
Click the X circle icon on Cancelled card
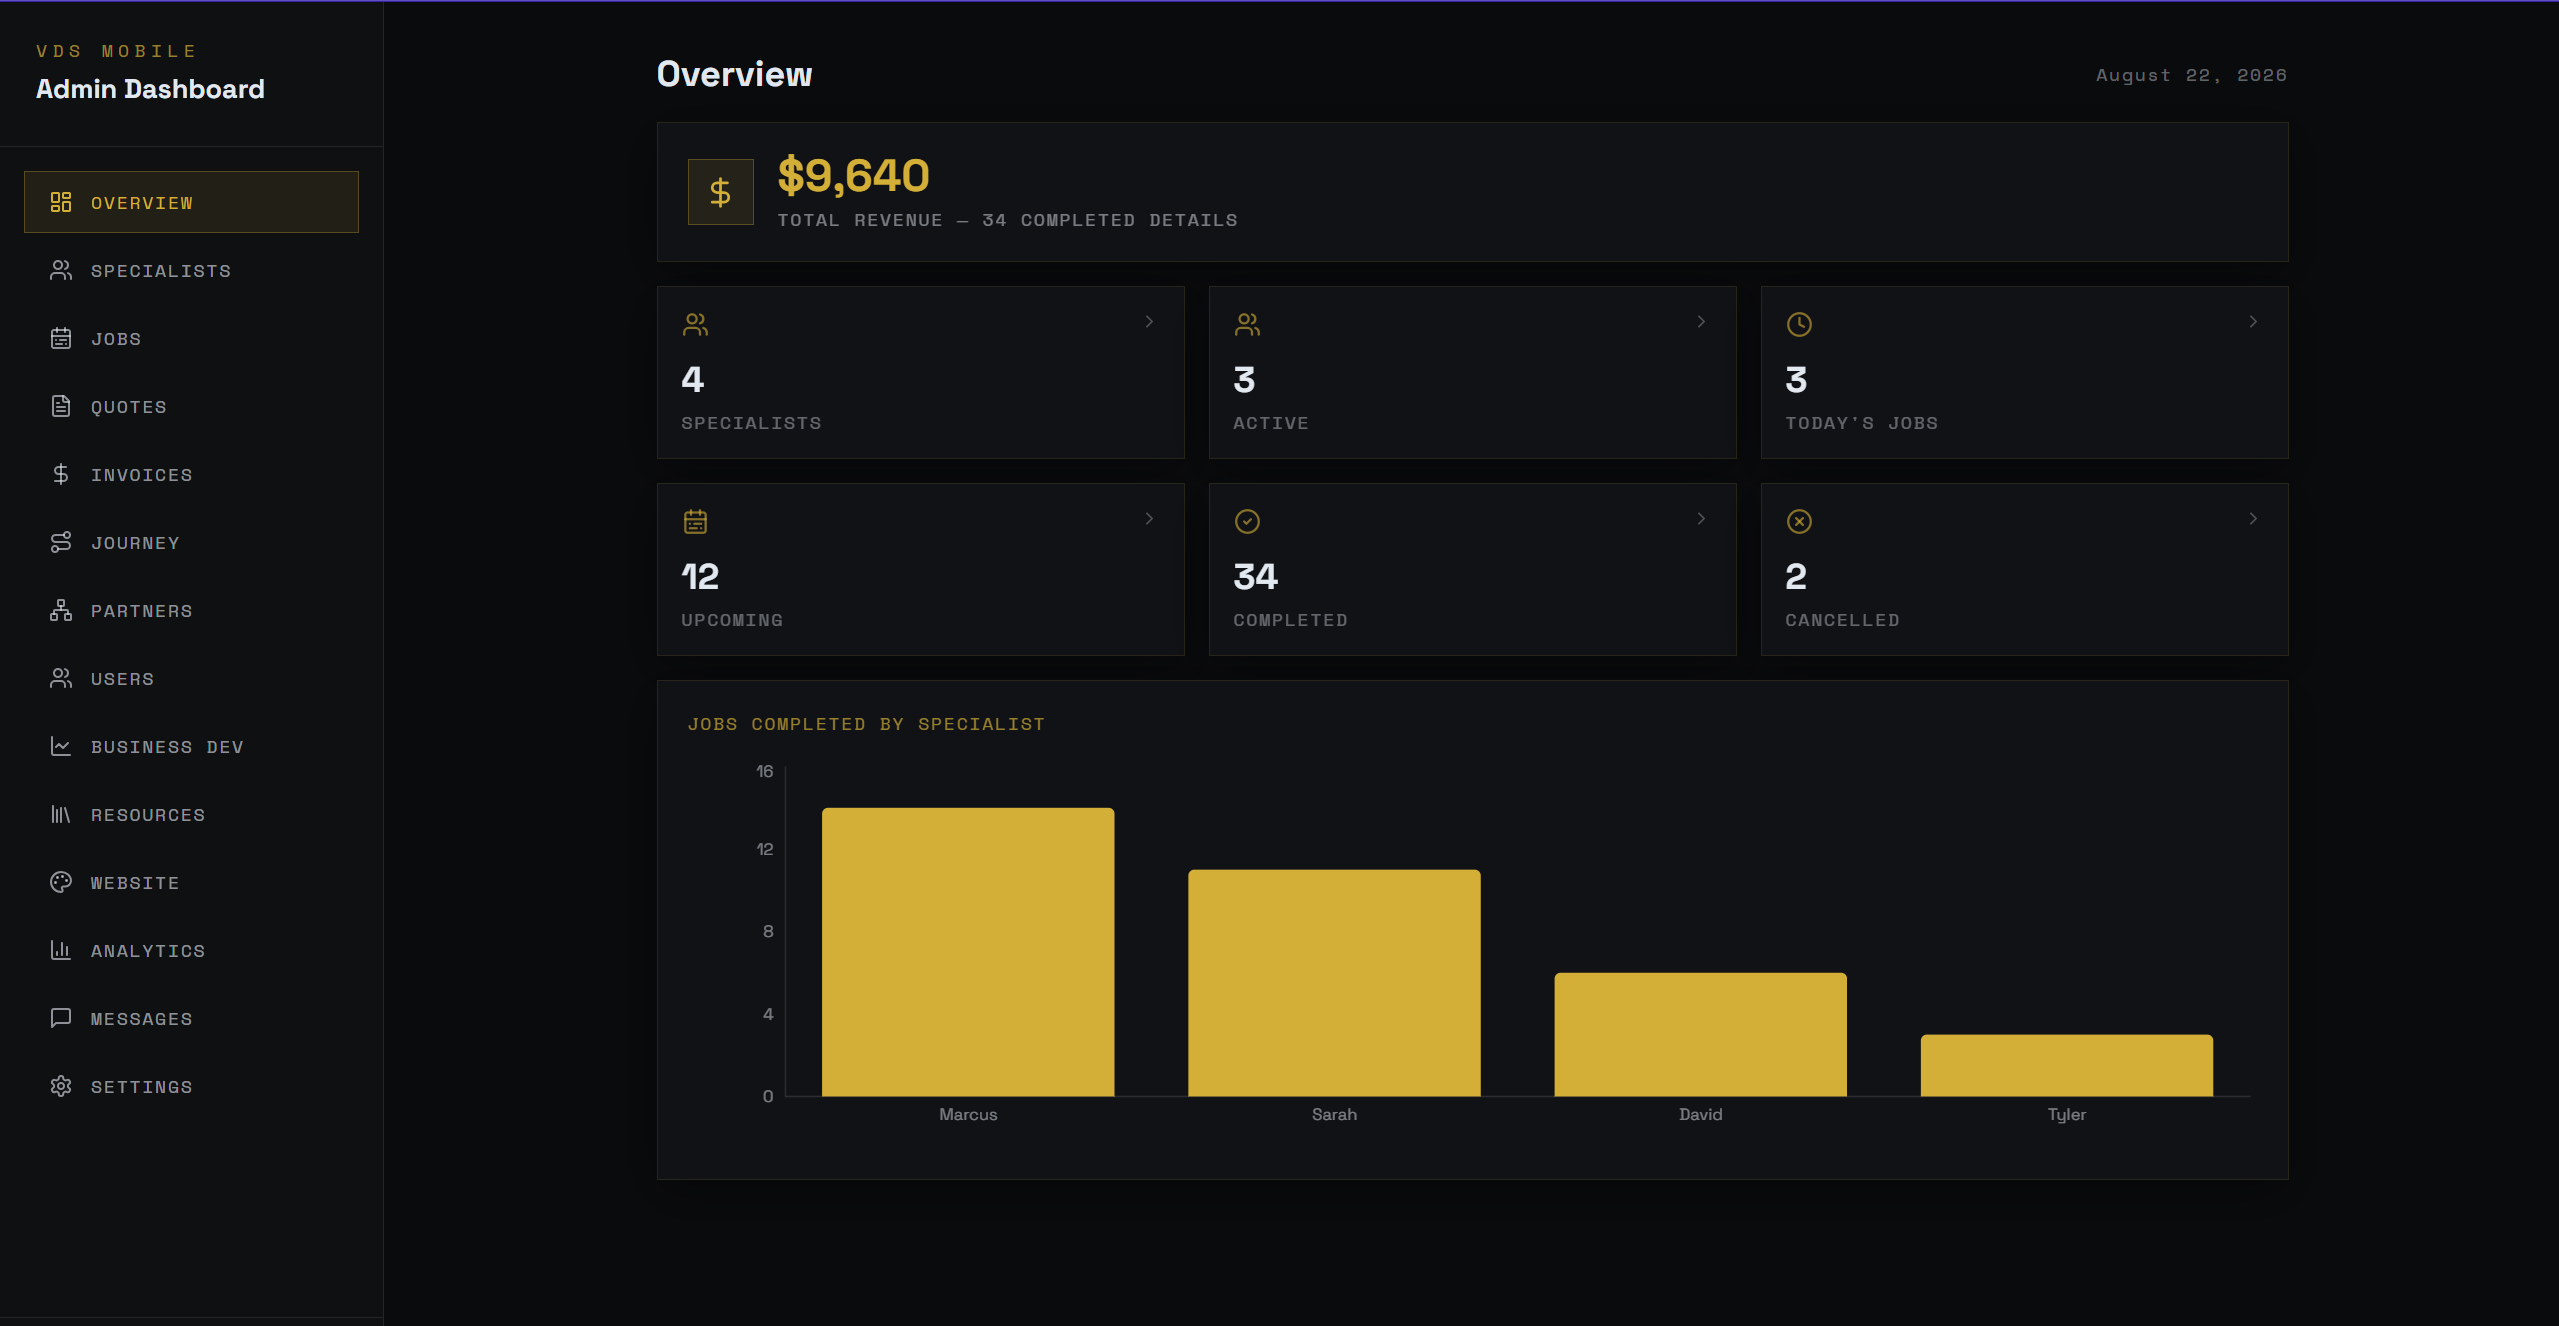(1799, 521)
